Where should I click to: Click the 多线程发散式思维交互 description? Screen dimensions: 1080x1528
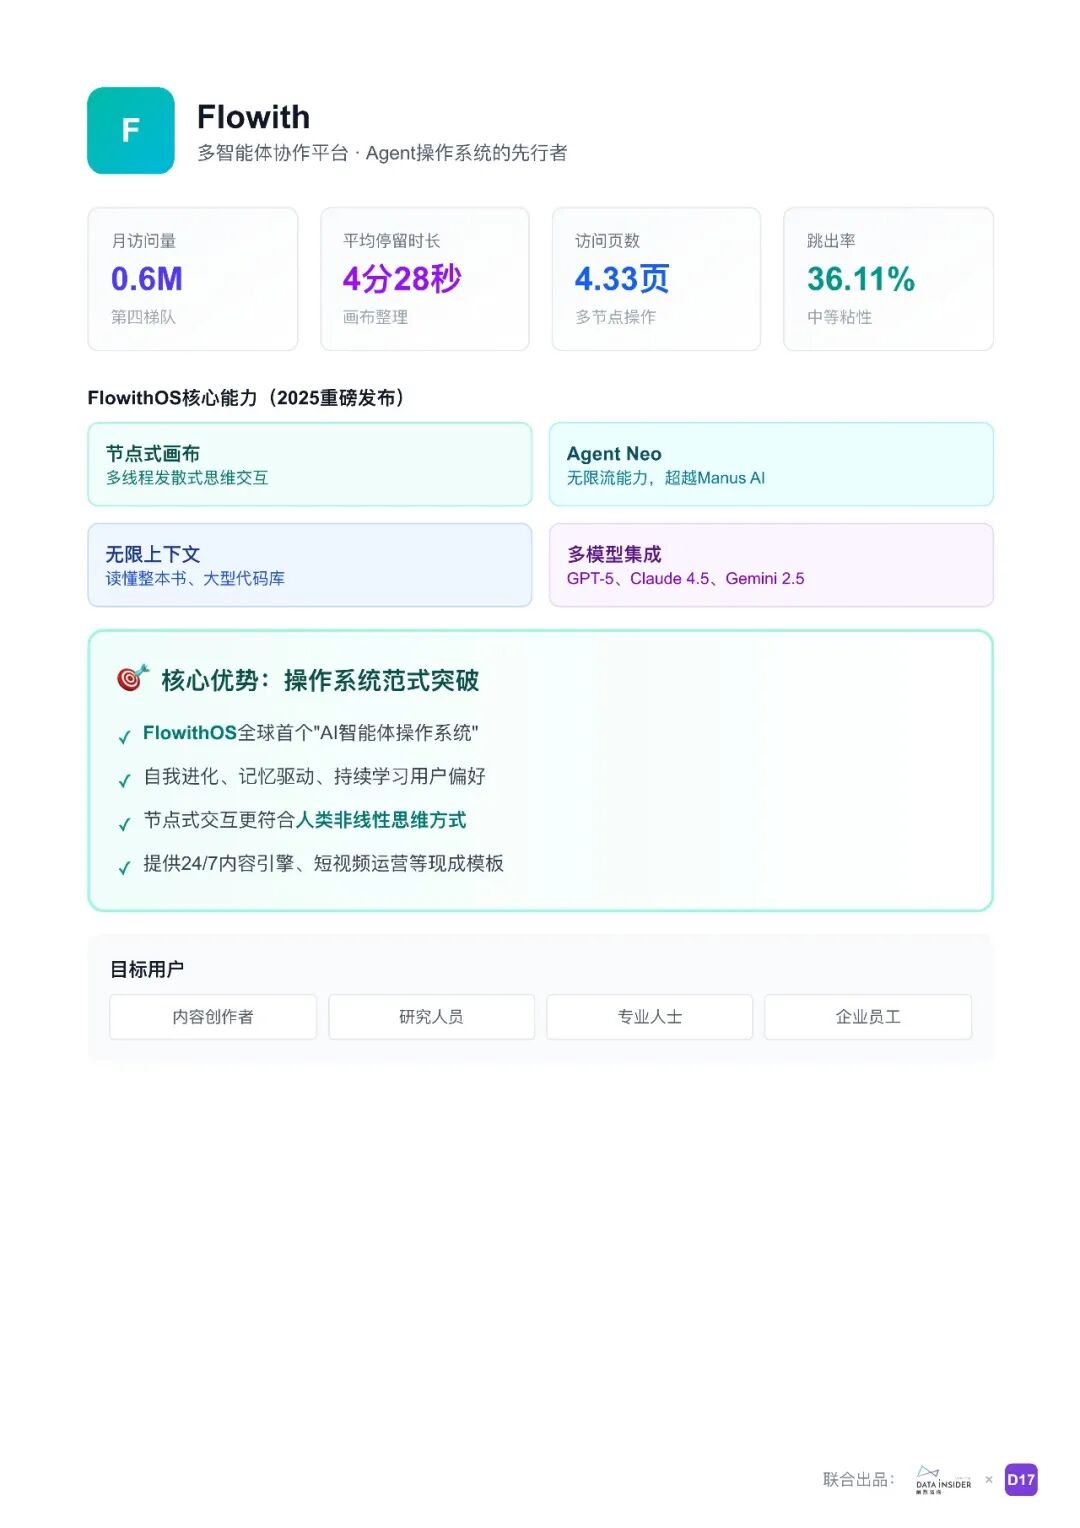(x=187, y=478)
